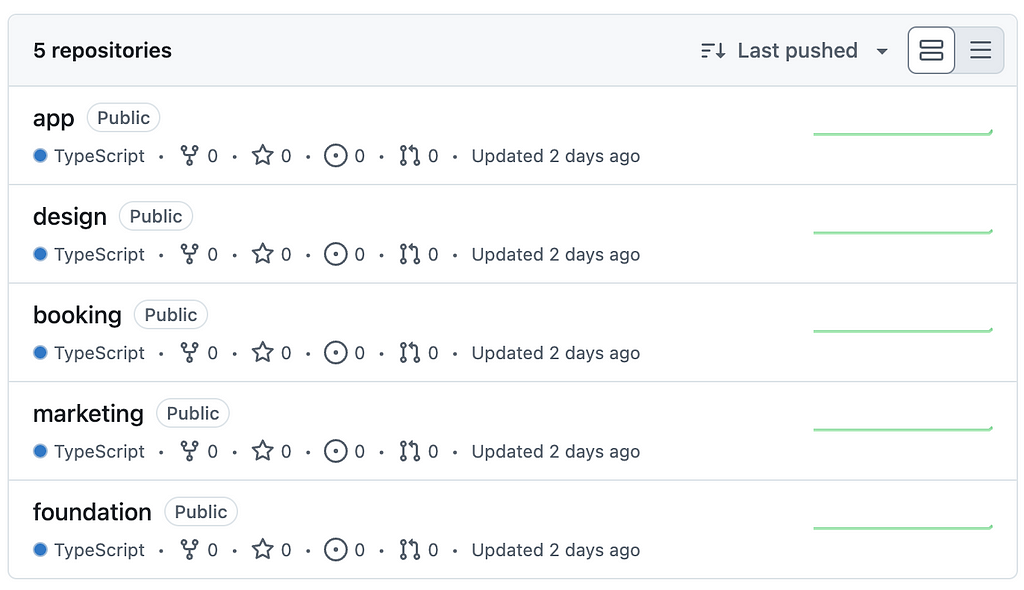
Task: Click the dropdown caret next to Last pushed
Action: (882, 51)
